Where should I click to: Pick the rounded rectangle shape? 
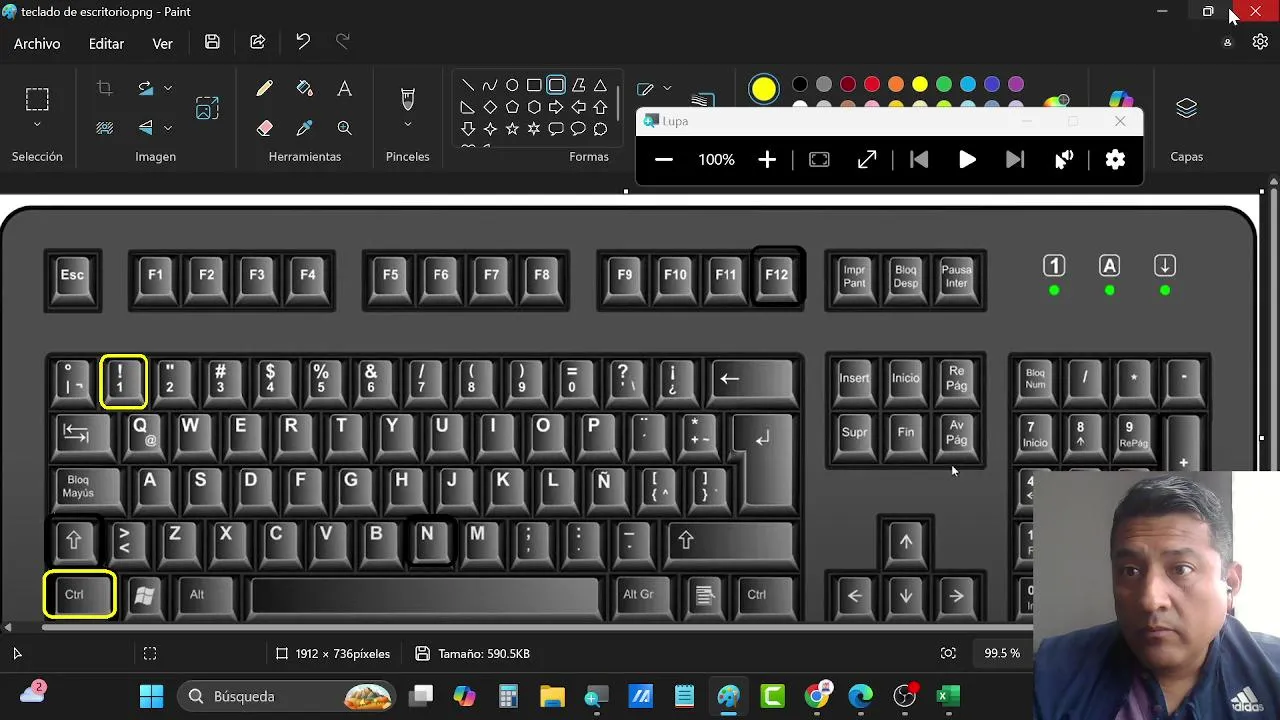pos(556,85)
